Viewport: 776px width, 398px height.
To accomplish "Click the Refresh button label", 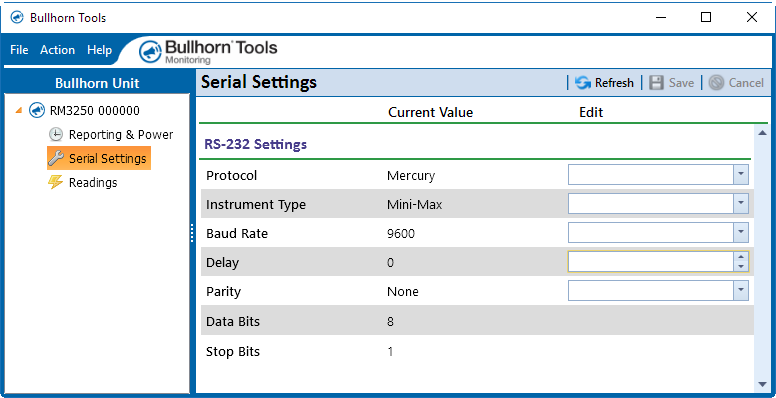I will pos(614,83).
